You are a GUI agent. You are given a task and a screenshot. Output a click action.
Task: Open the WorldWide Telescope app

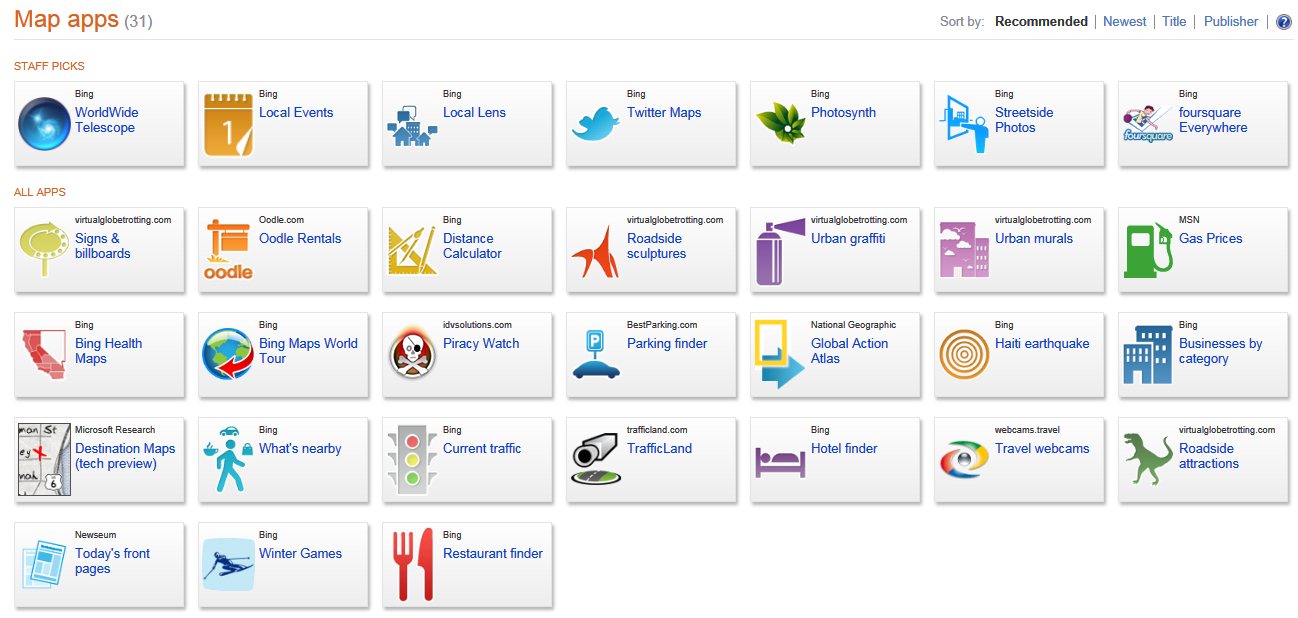point(97,123)
